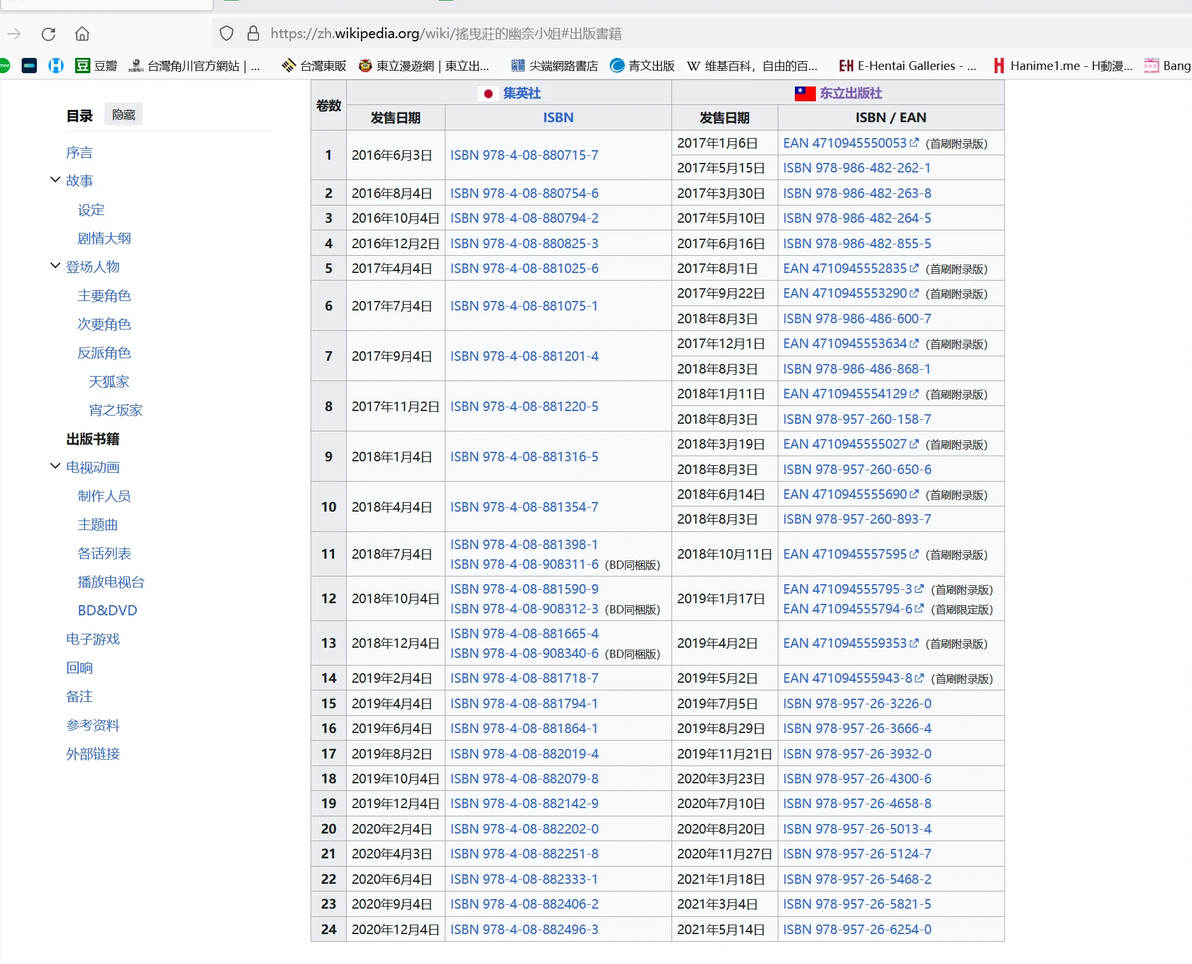Open ISBN 978-957-26-6254-0 link
Viewport: 1192px width, 964px height.
click(x=857, y=930)
